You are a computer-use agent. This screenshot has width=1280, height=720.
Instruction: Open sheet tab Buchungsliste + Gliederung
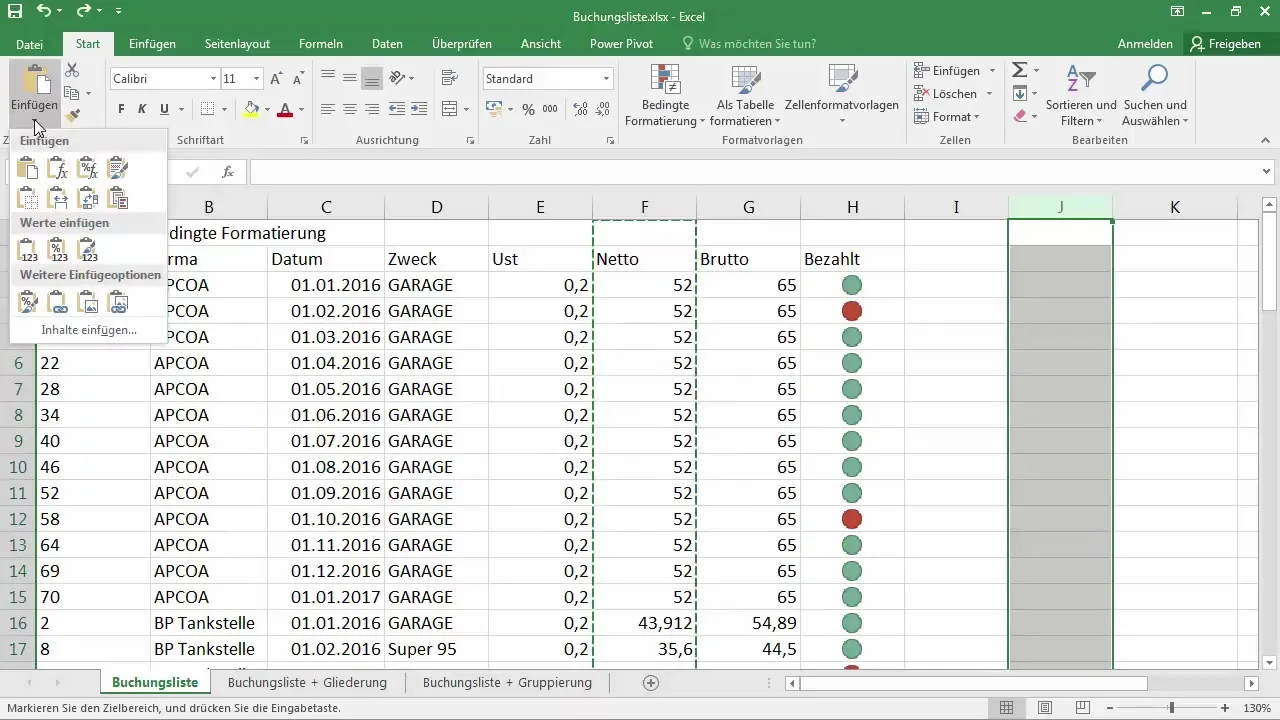point(307,683)
